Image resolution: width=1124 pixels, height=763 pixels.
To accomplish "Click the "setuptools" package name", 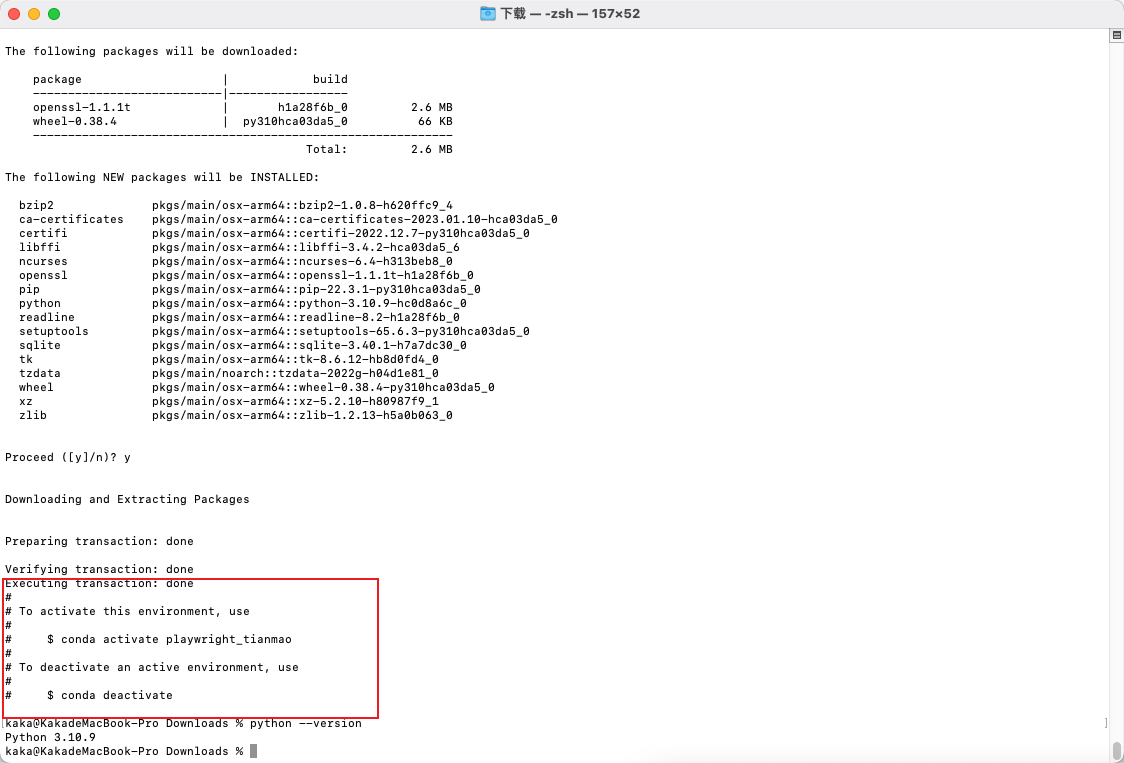I will coord(54,331).
